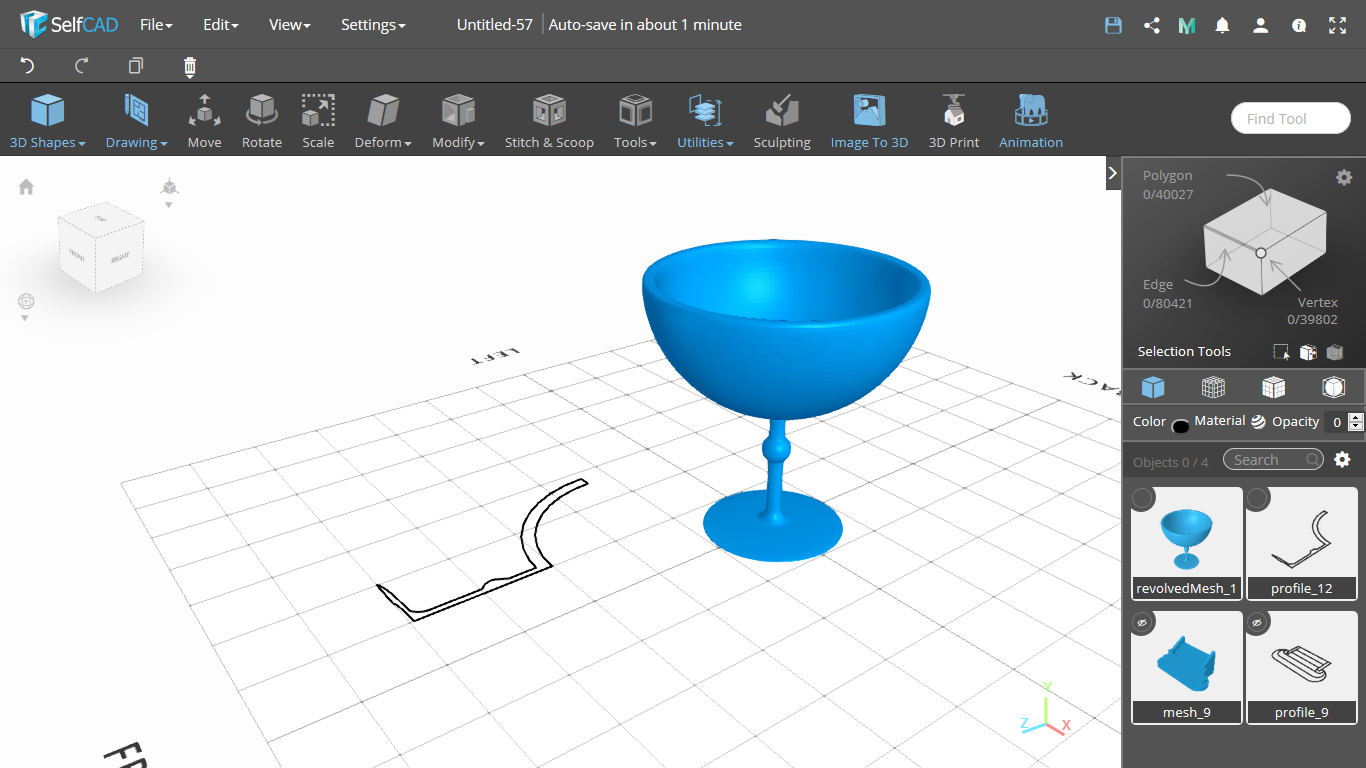Select the Sculpting tool
Screen dimensions: 1366x768
pyautogui.click(x=782, y=122)
